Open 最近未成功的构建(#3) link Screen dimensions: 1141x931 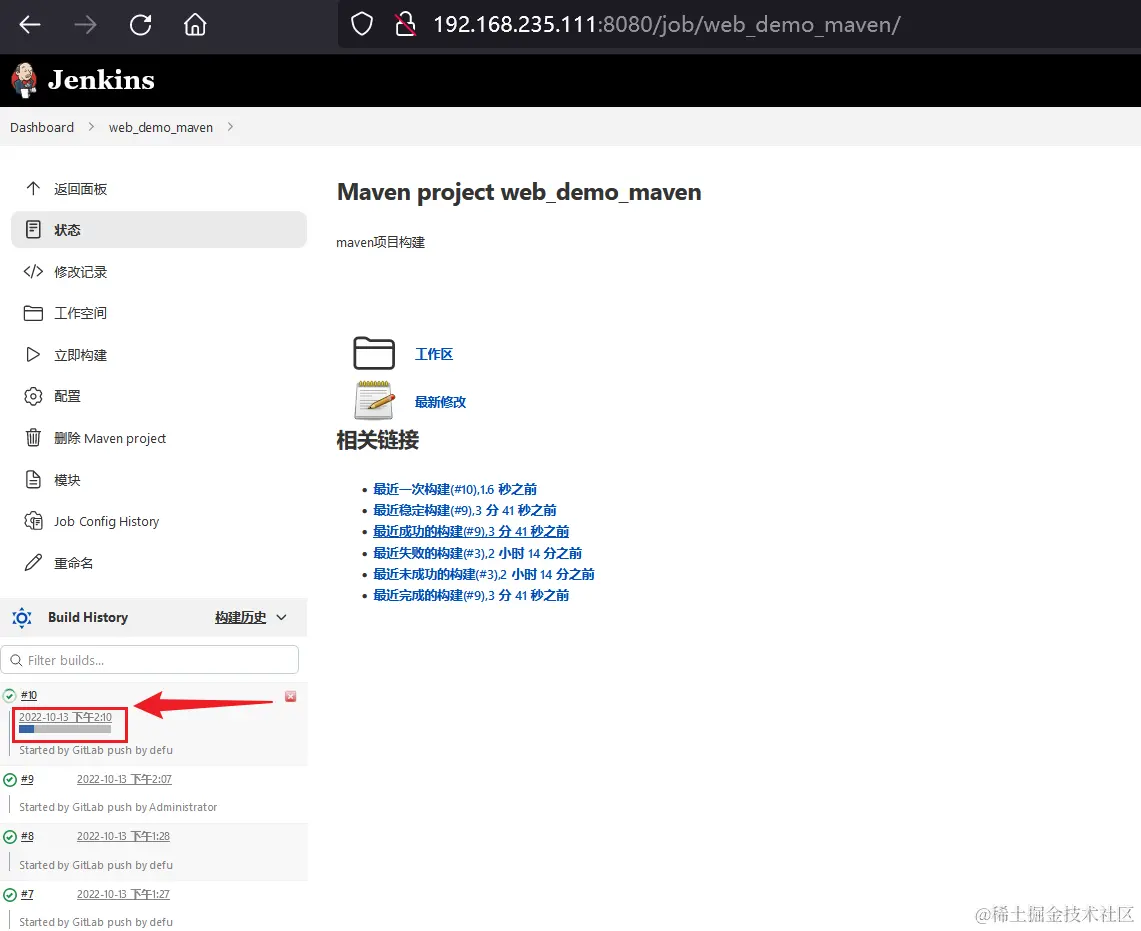click(484, 574)
